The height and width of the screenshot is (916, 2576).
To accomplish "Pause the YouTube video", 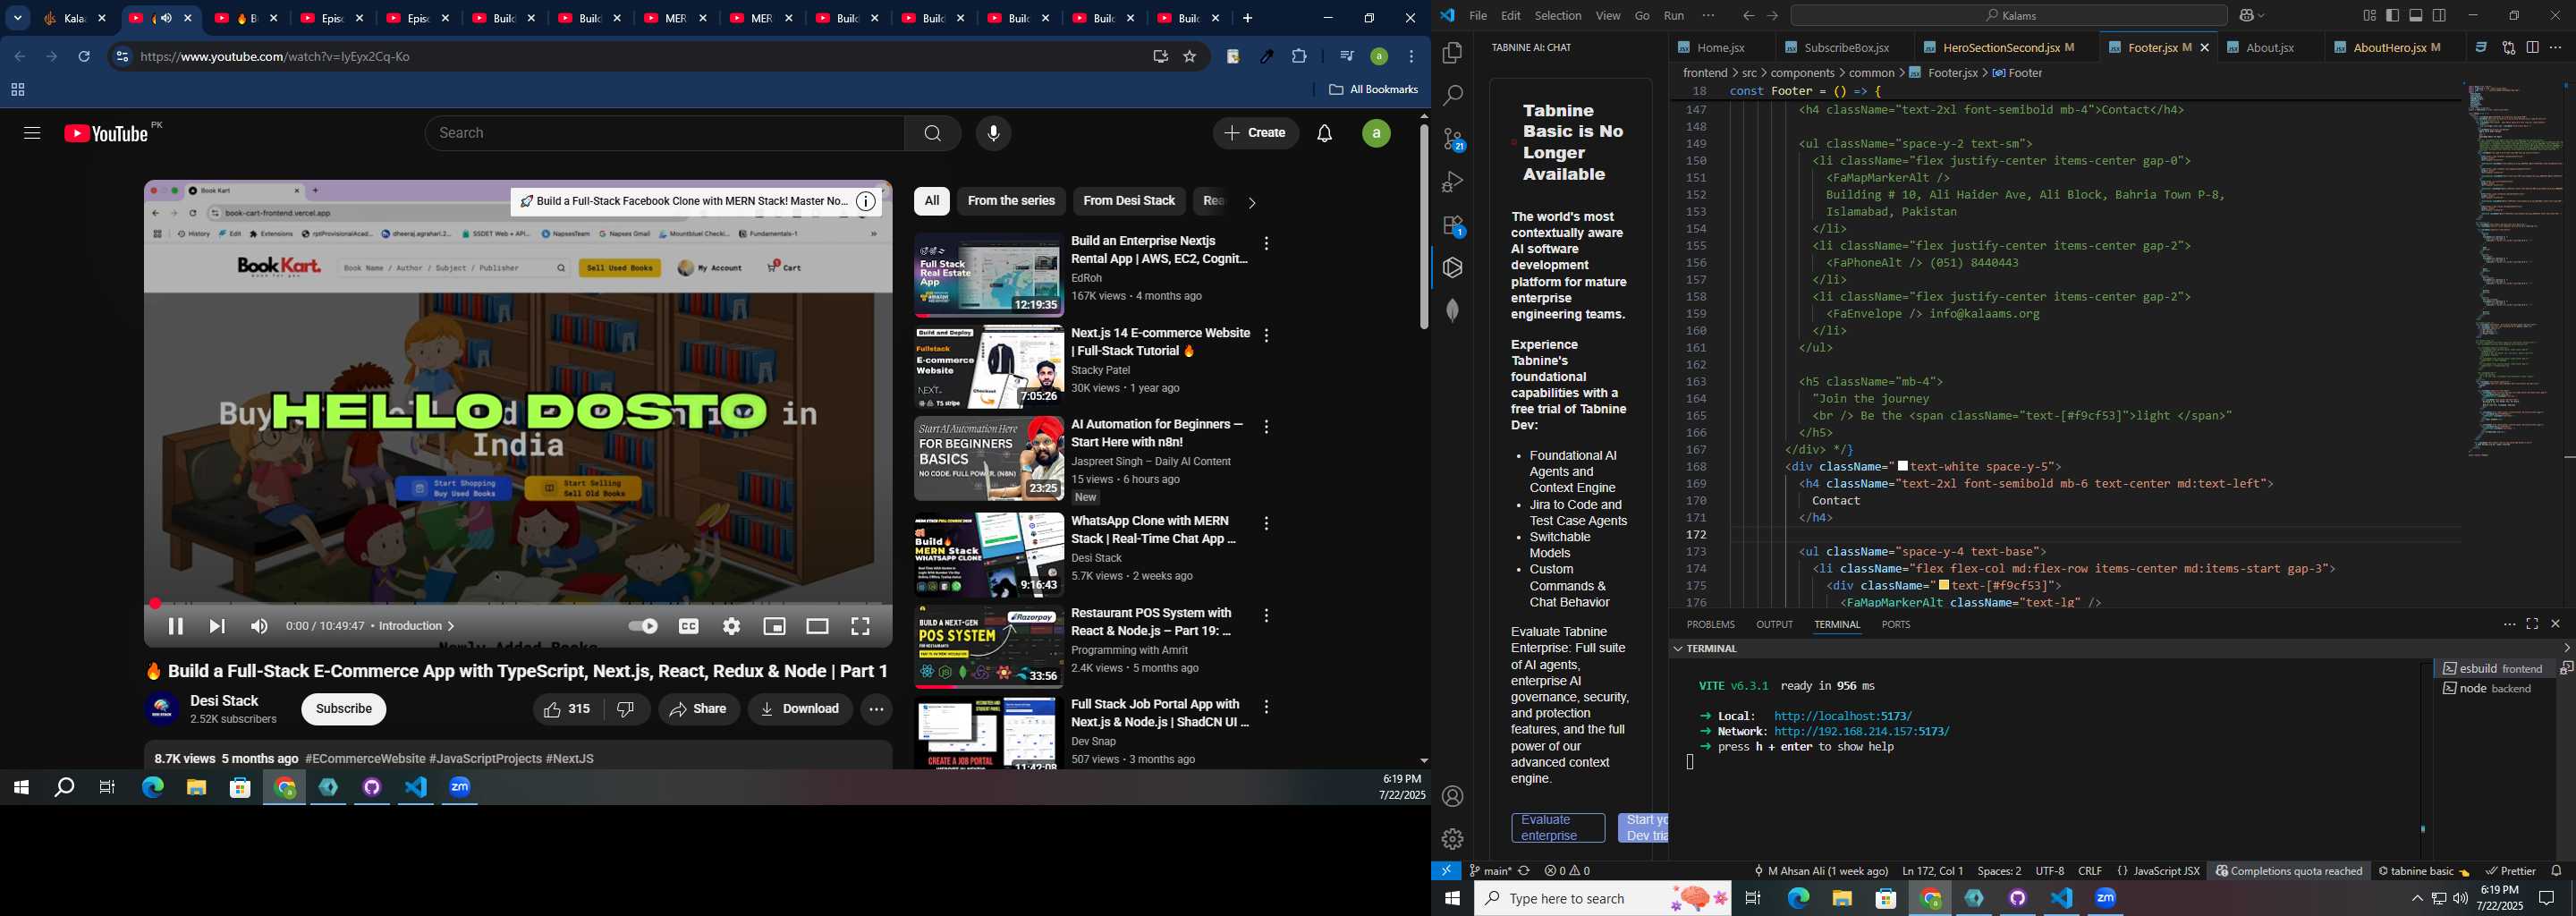I will (175, 626).
